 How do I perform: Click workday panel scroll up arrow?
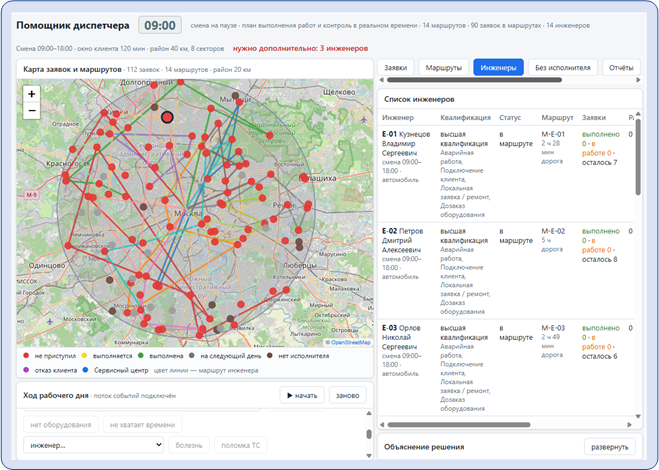pos(369,414)
